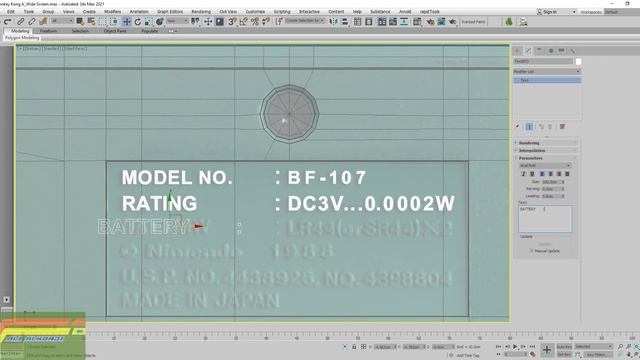Click the object name field

click(x=543, y=61)
